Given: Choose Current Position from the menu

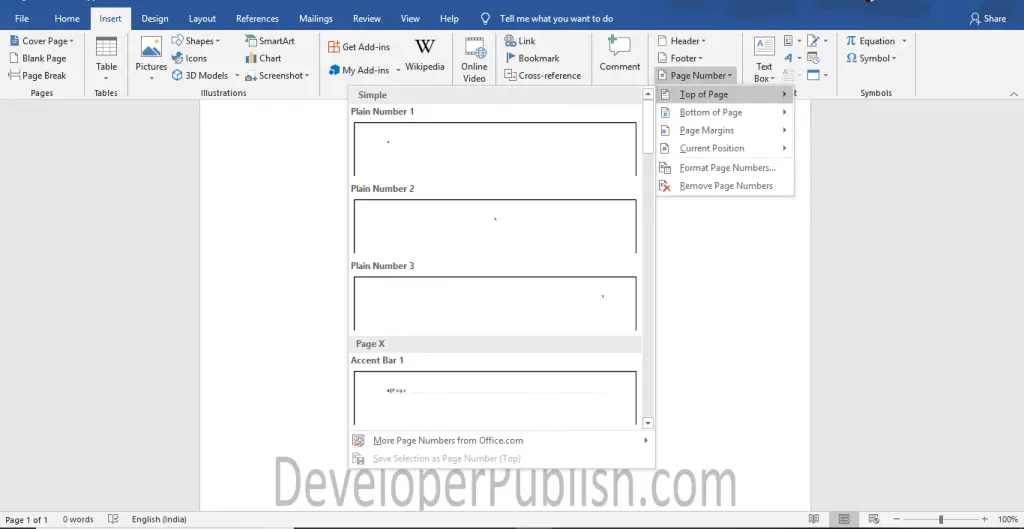Looking at the screenshot, I should click(x=724, y=148).
